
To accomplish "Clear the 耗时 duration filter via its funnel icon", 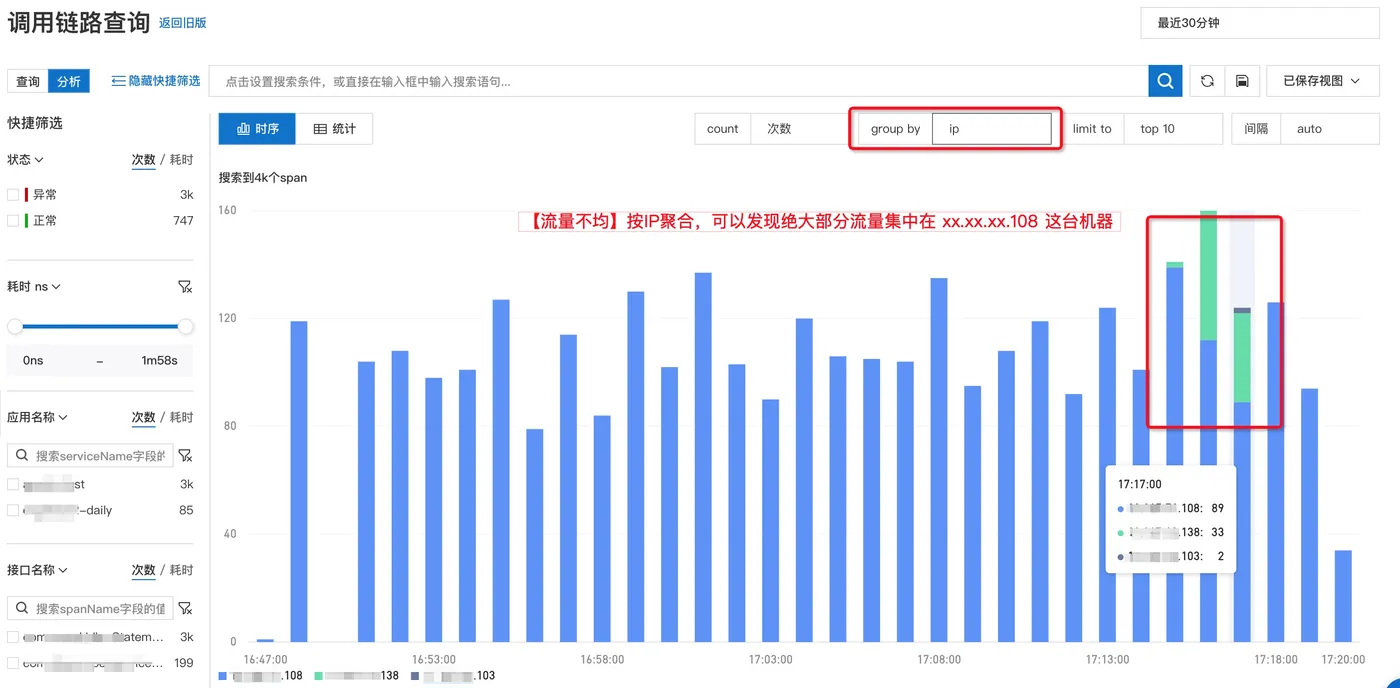I will click(x=184, y=287).
